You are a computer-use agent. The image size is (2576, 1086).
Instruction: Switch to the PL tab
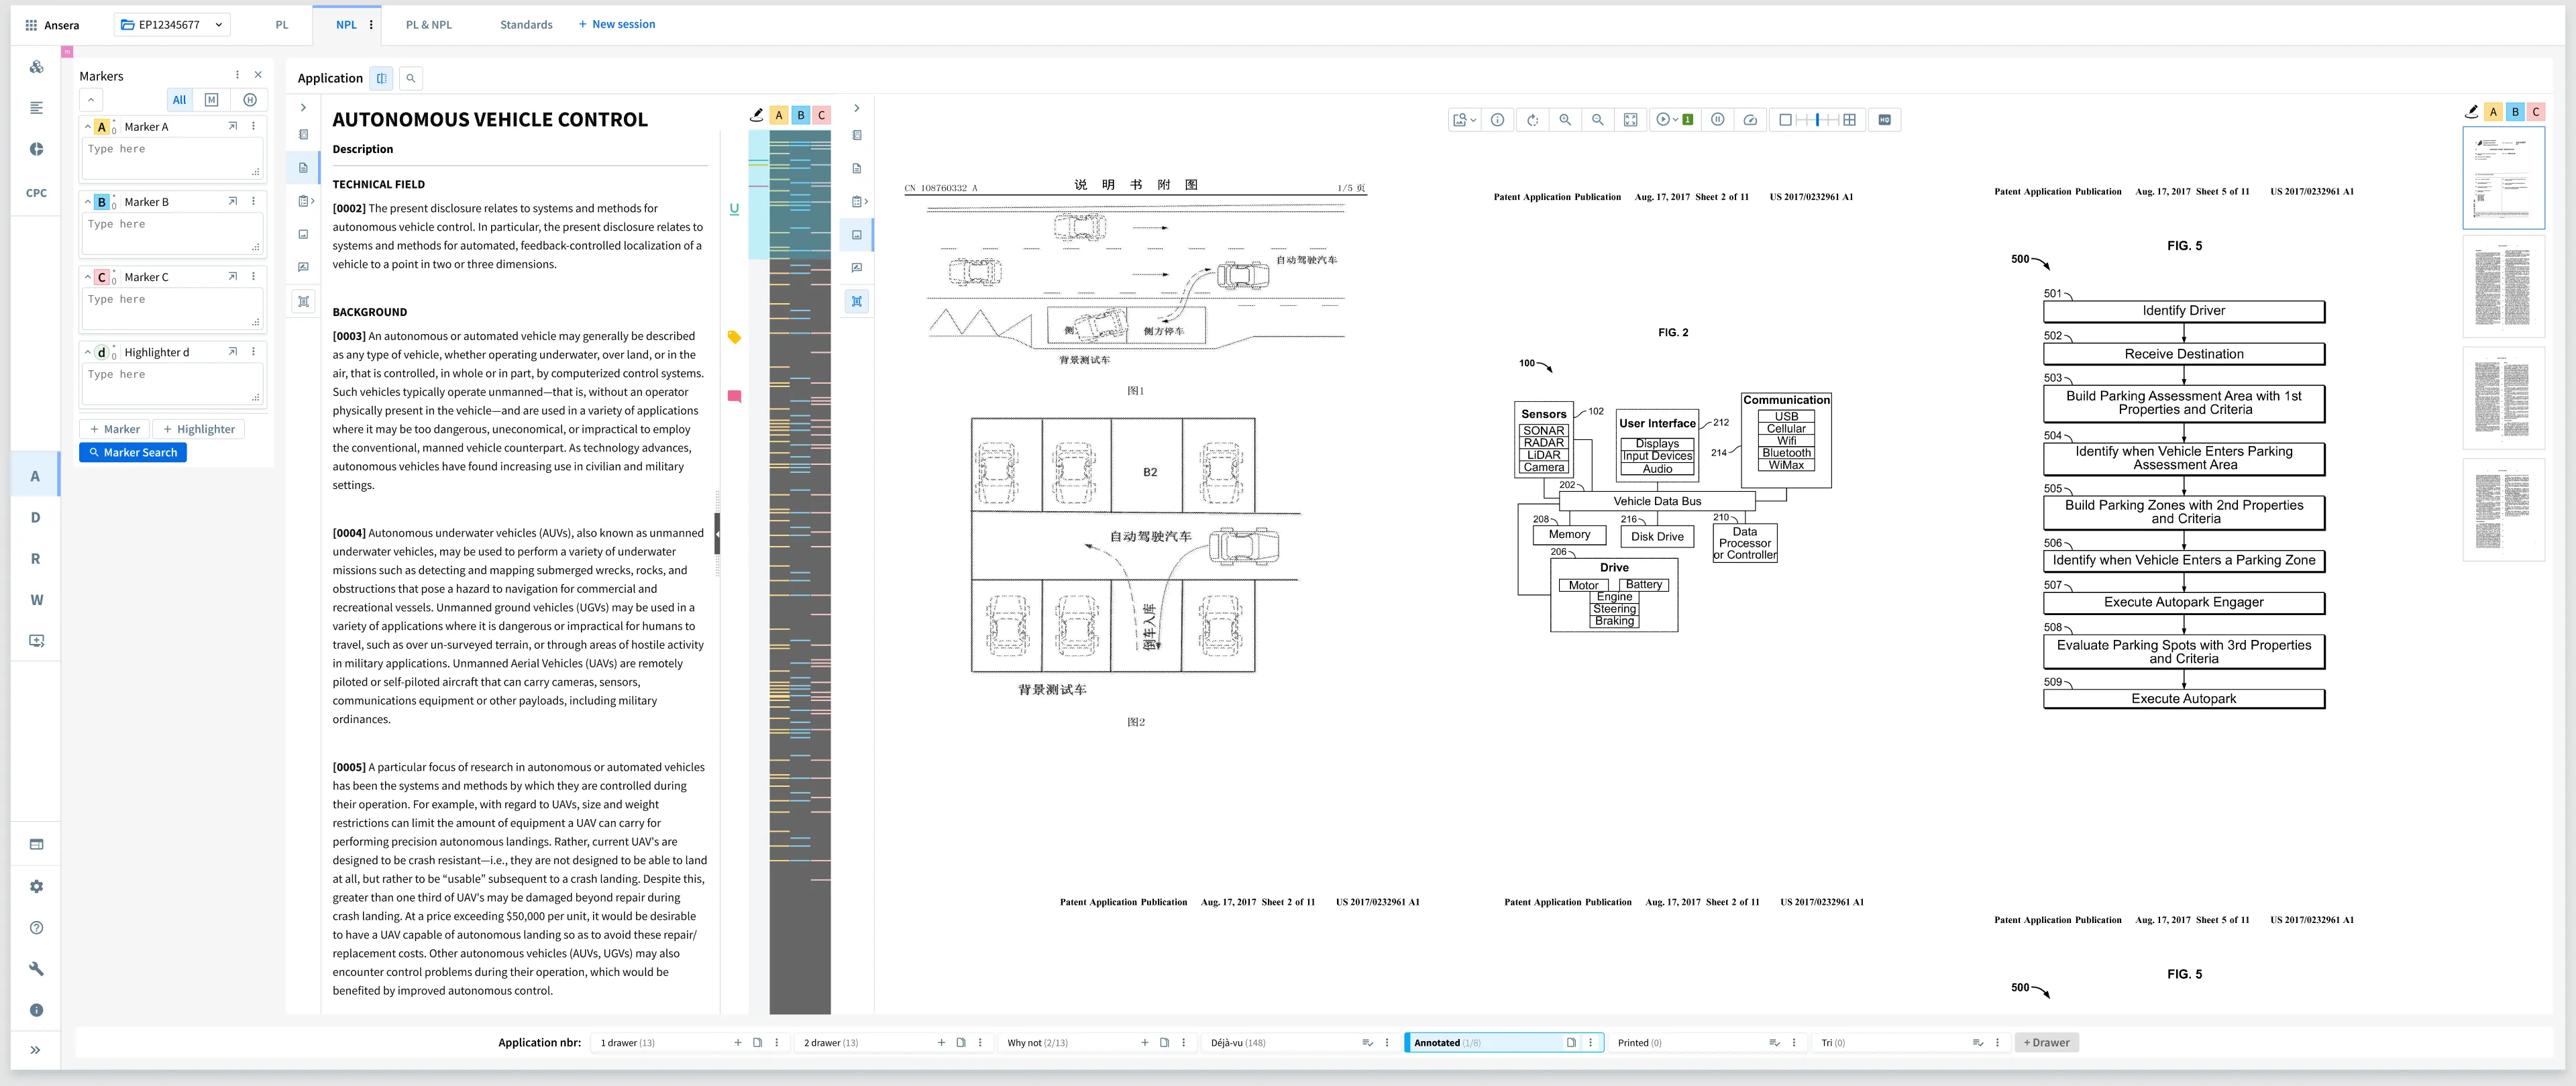282,25
